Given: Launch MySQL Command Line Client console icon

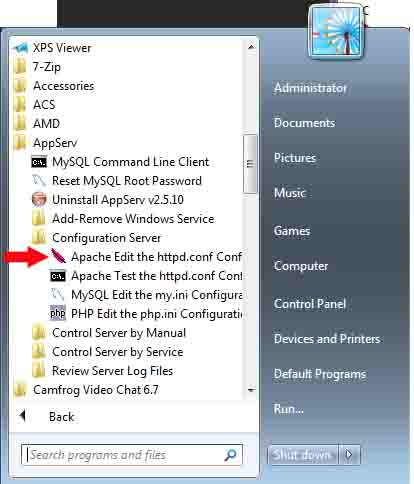Looking at the screenshot, I should 39,162.
